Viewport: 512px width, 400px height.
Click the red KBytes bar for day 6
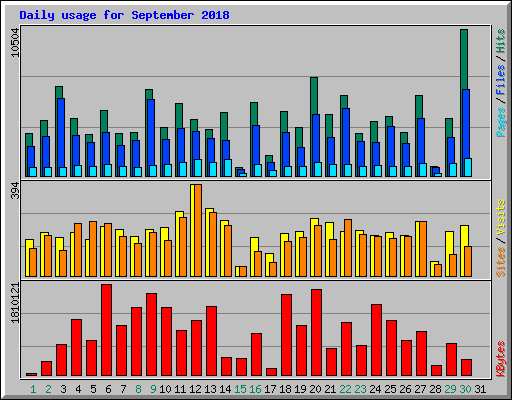106,330
